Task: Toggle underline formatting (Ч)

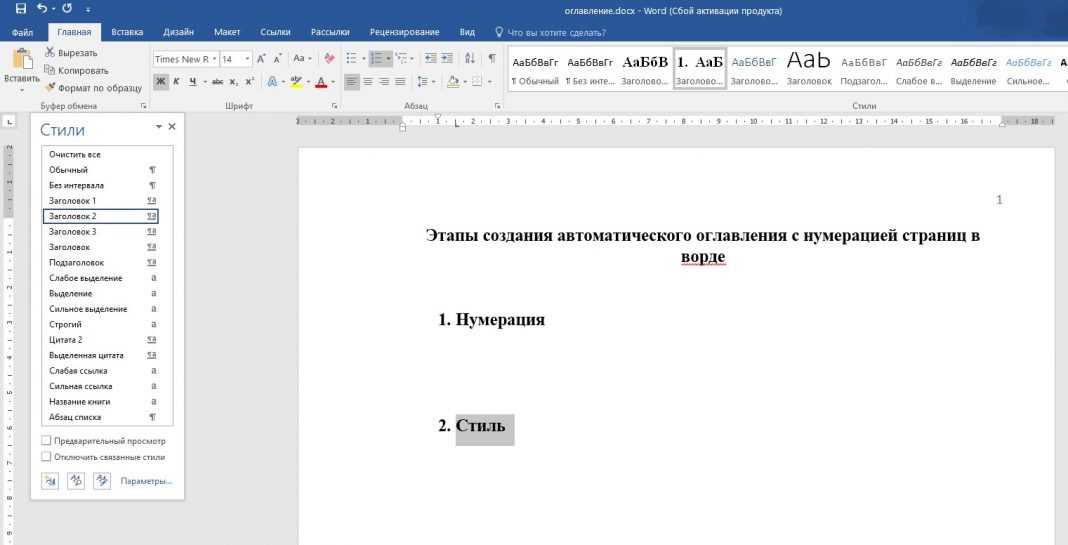Action: pyautogui.click(x=193, y=82)
